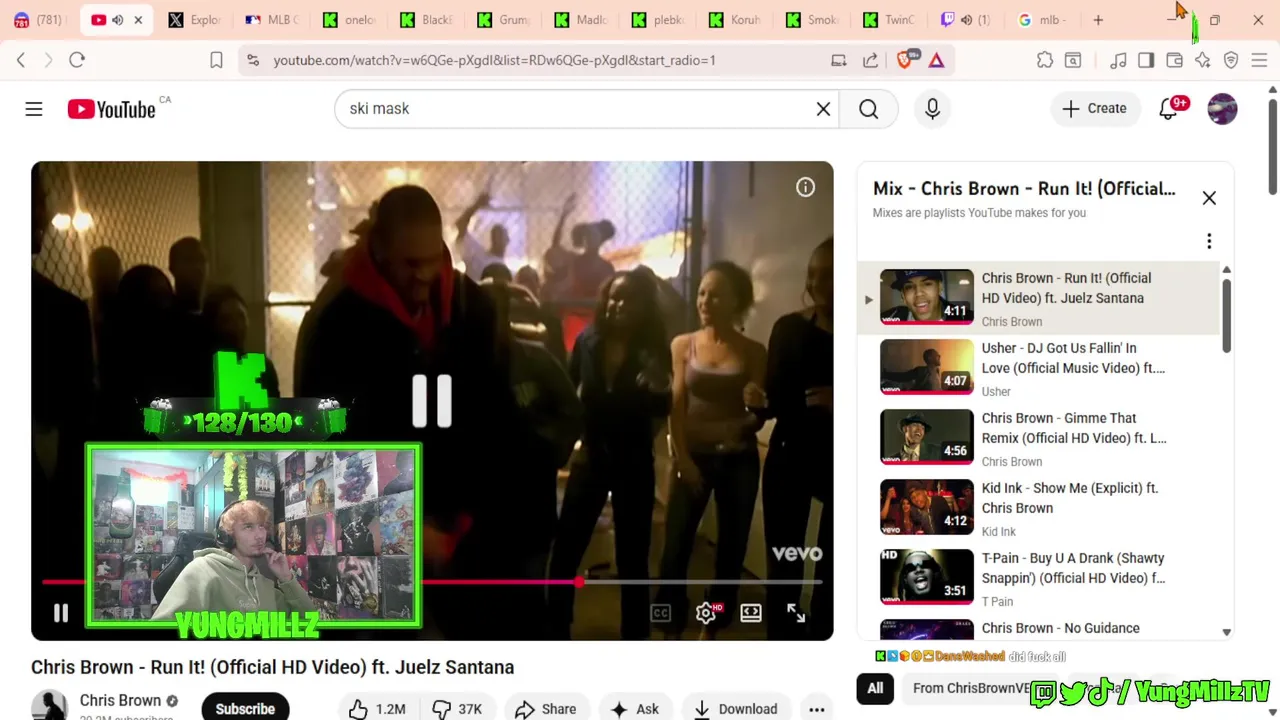Screen dimensions: 1280x720
Task: Click the video info card icon
Action: (805, 187)
